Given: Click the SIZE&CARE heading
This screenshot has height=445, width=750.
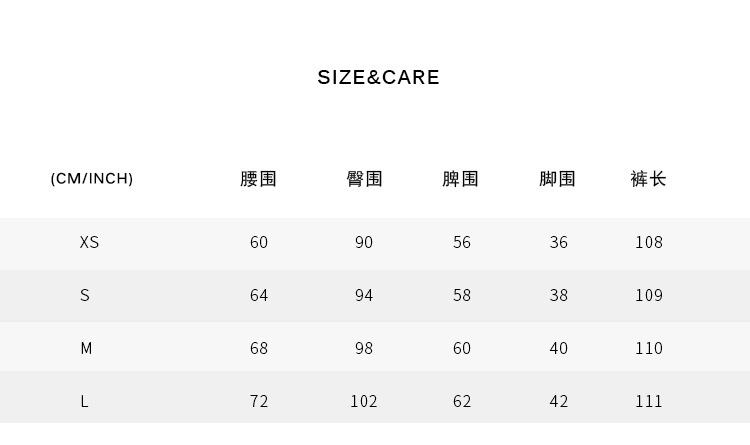Looking at the screenshot, I should (378, 78).
